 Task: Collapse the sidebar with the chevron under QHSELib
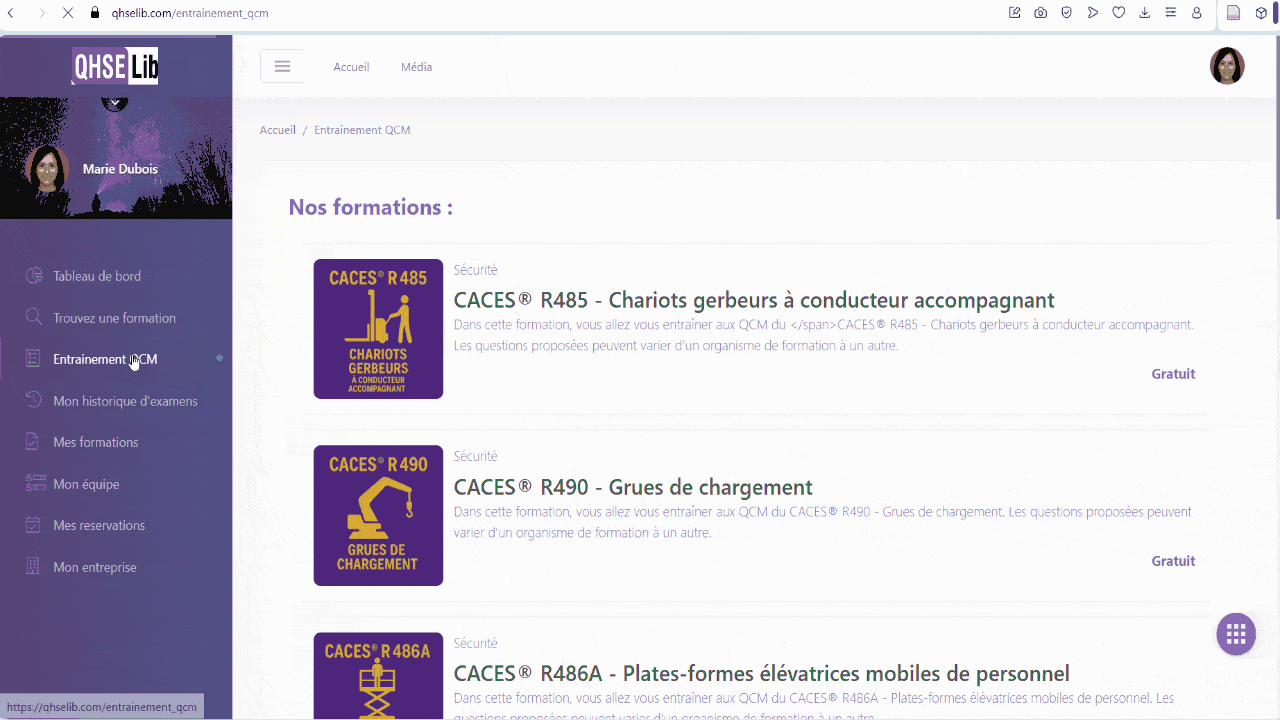tap(115, 102)
